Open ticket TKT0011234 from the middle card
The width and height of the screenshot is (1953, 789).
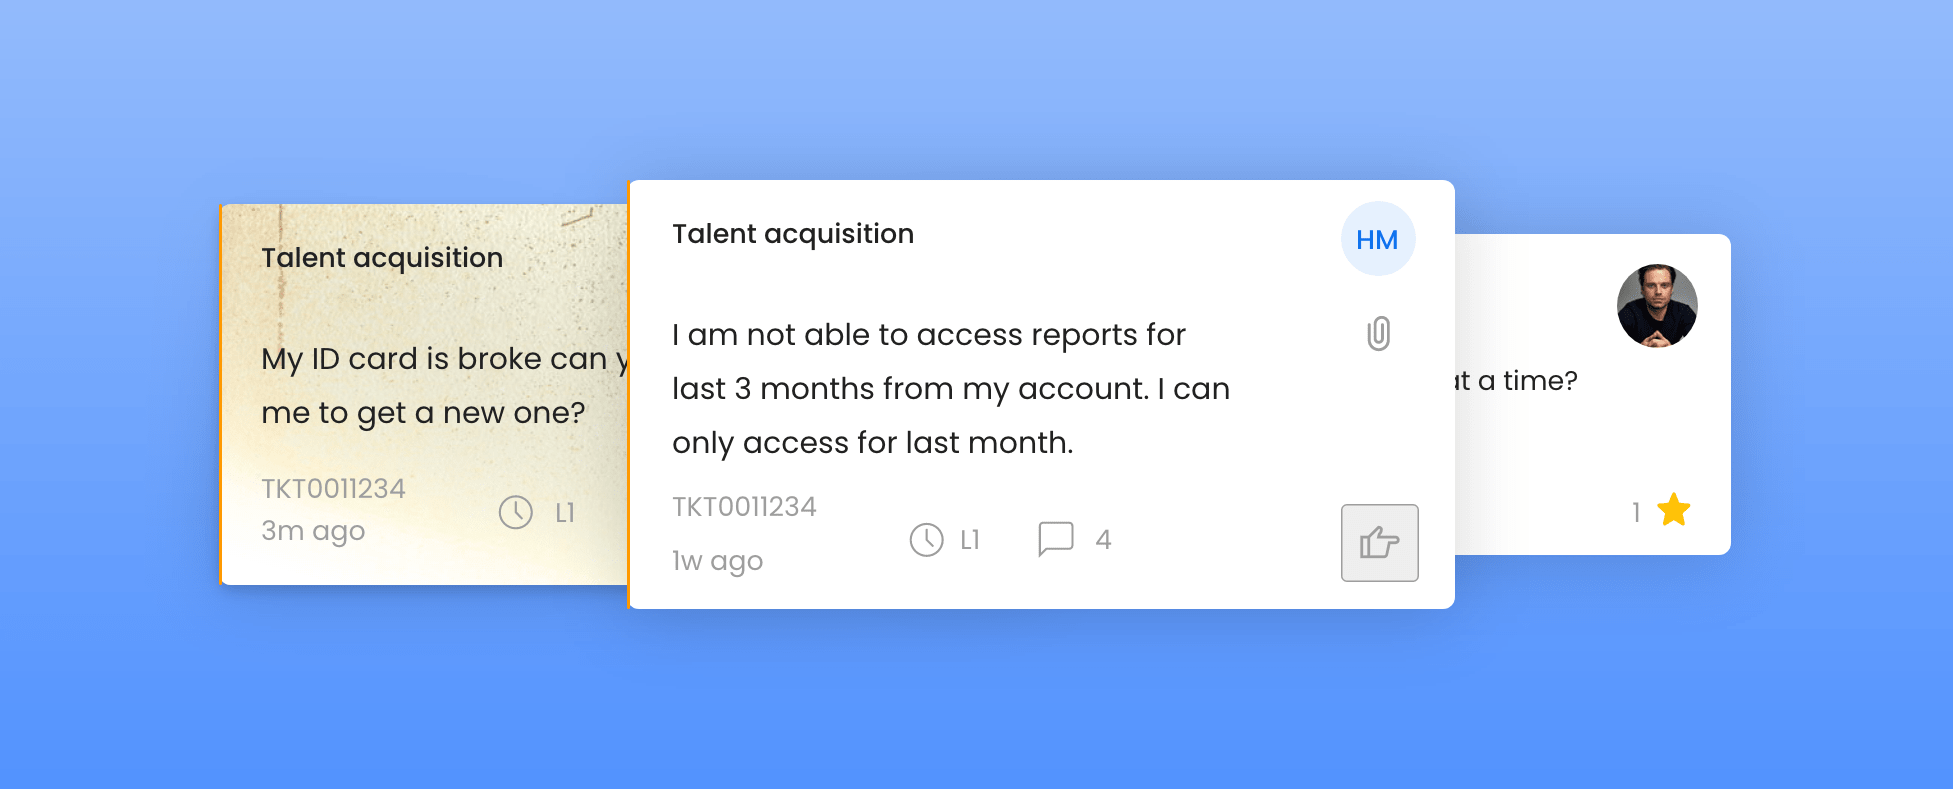[x=744, y=506]
